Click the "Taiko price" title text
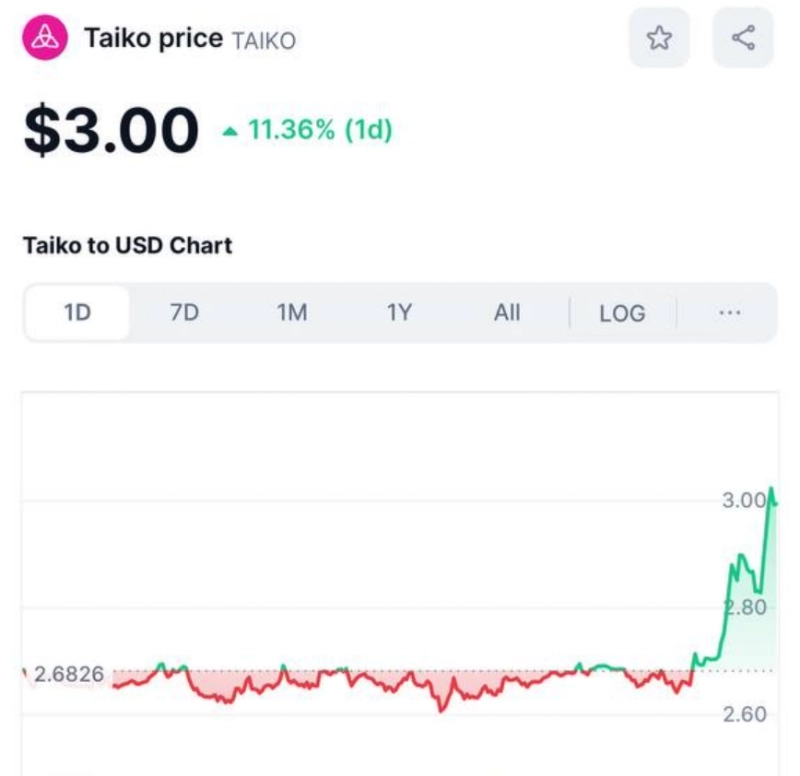The height and width of the screenshot is (776, 800). click(153, 39)
